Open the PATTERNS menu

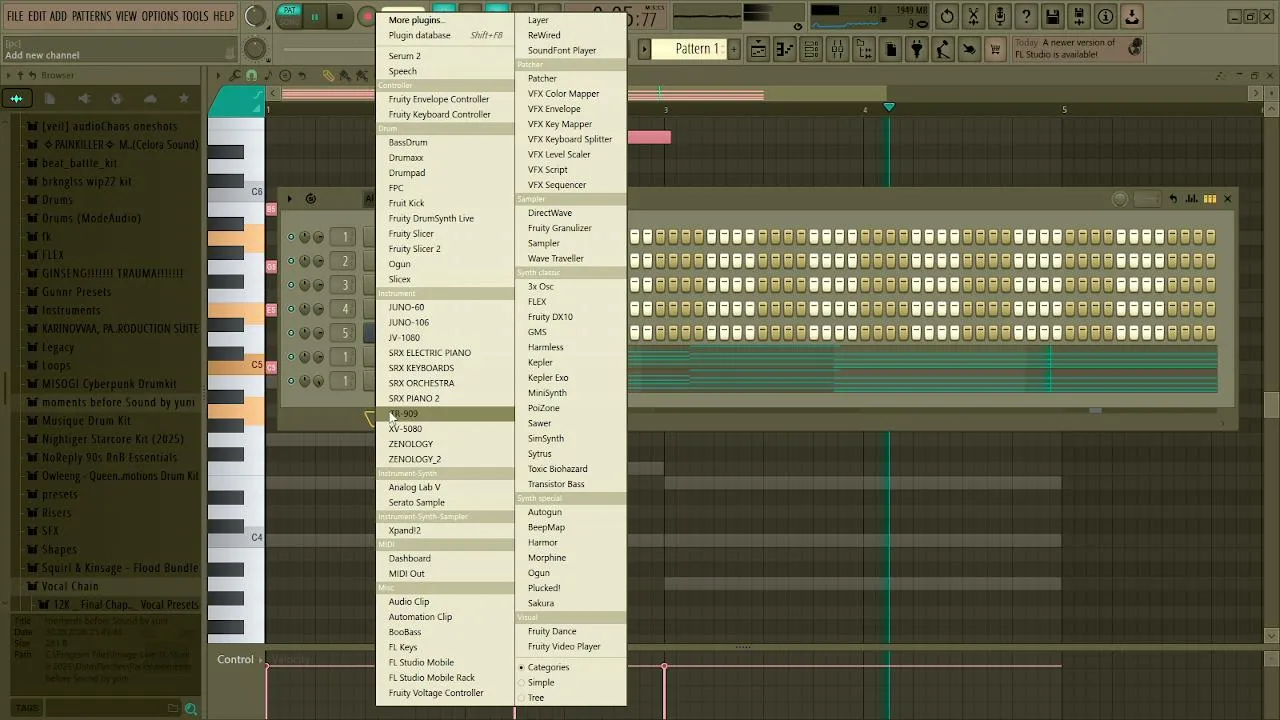click(91, 16)
